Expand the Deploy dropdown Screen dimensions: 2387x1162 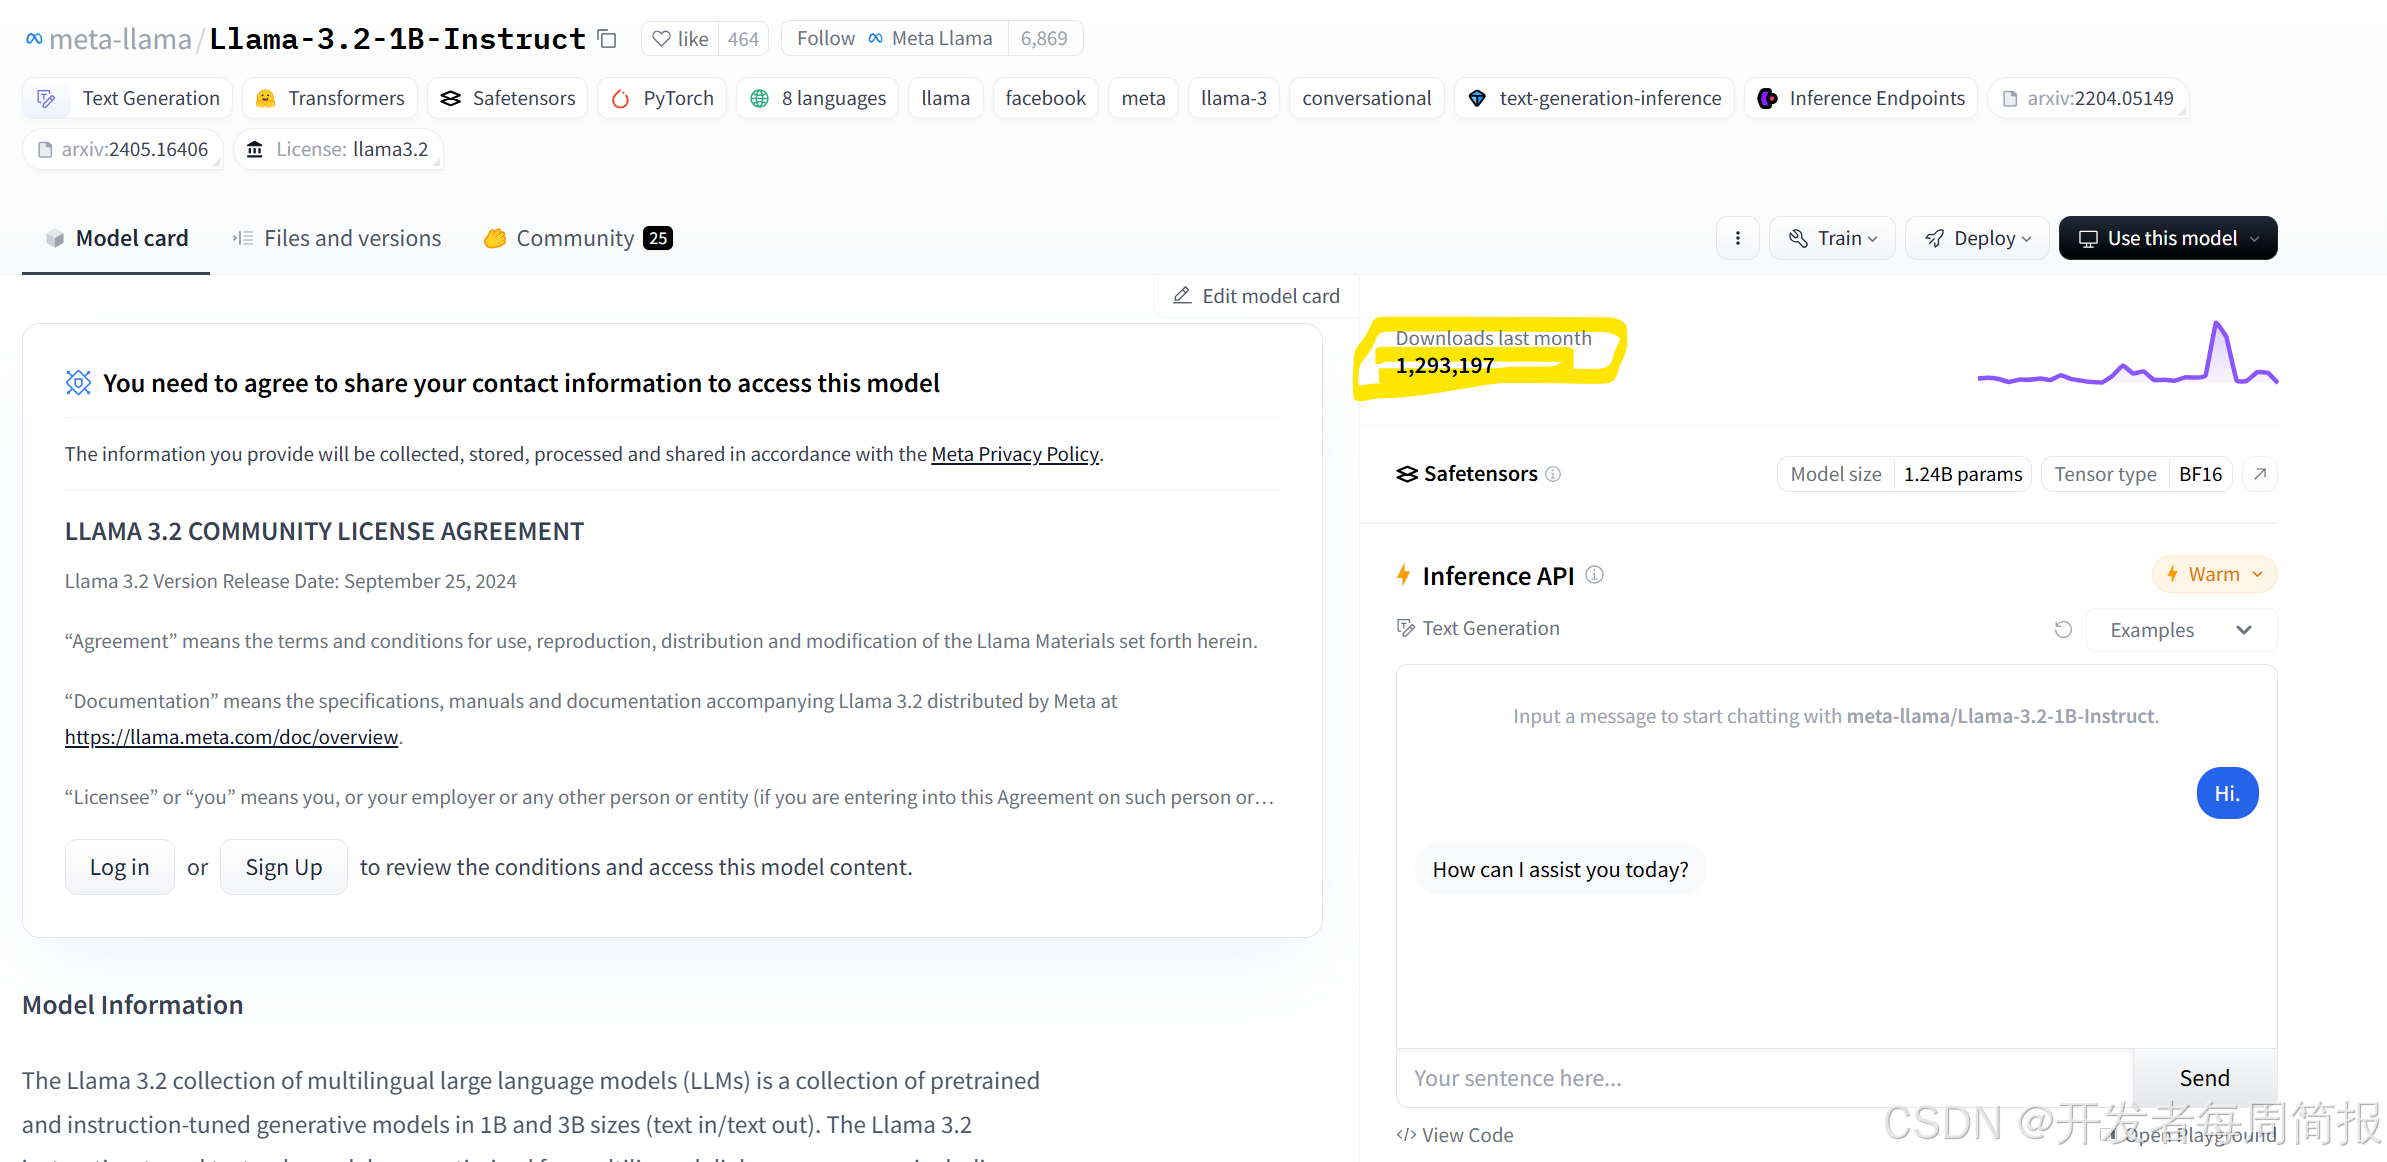[1977, 238]
